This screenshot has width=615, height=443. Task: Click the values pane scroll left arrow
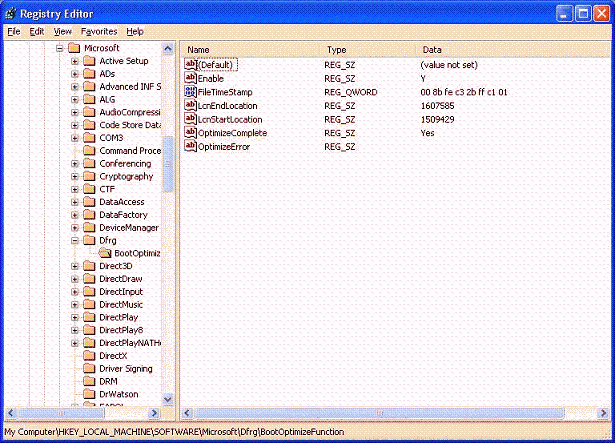tap(187, 413)
